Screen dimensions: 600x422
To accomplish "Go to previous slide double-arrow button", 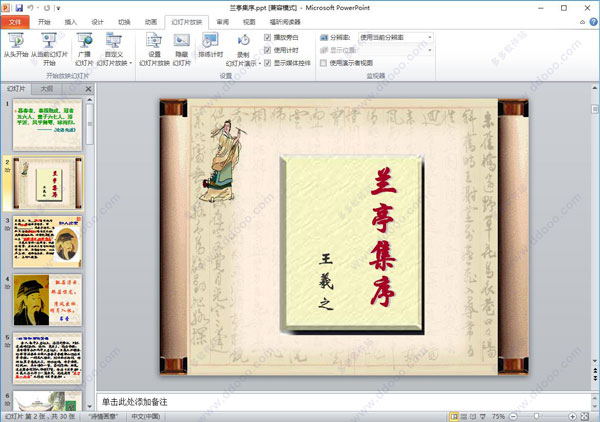I will [595, 371].
